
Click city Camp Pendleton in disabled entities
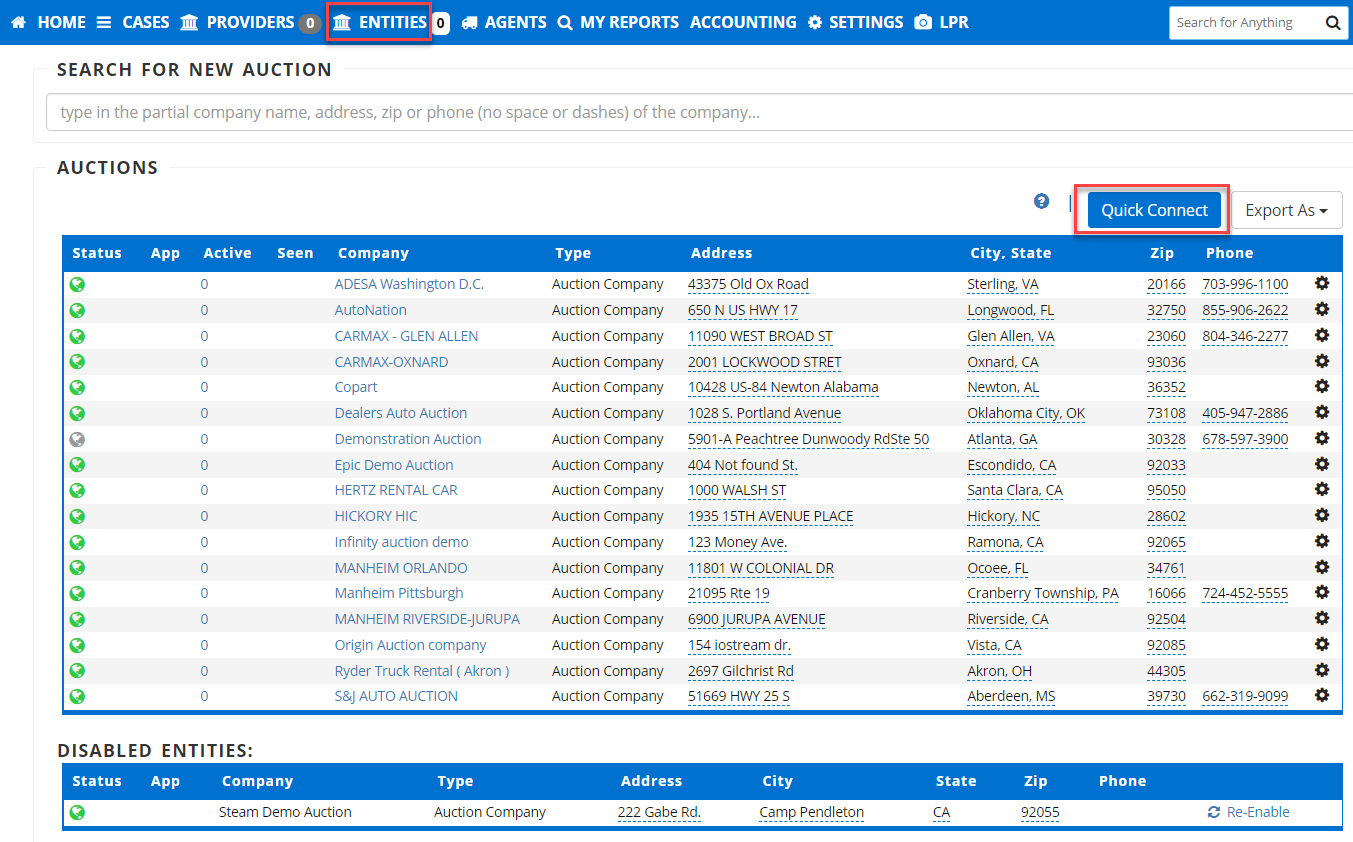812,812
